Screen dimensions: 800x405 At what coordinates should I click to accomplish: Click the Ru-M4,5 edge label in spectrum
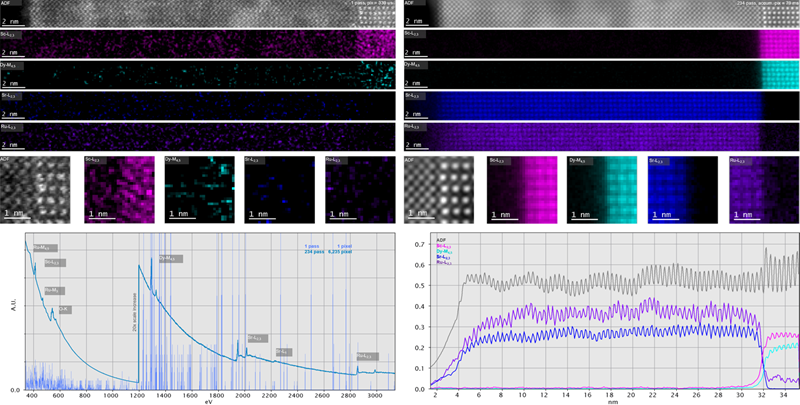click(45, 248)
